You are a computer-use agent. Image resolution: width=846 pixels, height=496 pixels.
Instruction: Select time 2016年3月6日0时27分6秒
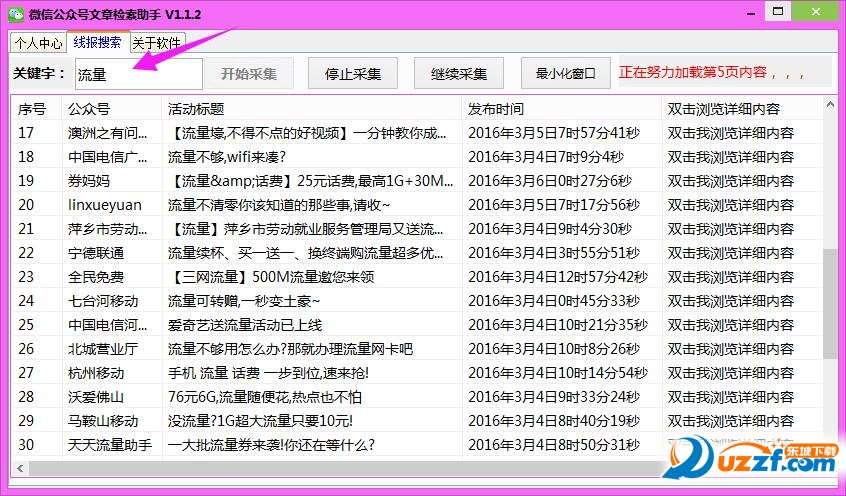pyautogui.click(x=550, y=181)
